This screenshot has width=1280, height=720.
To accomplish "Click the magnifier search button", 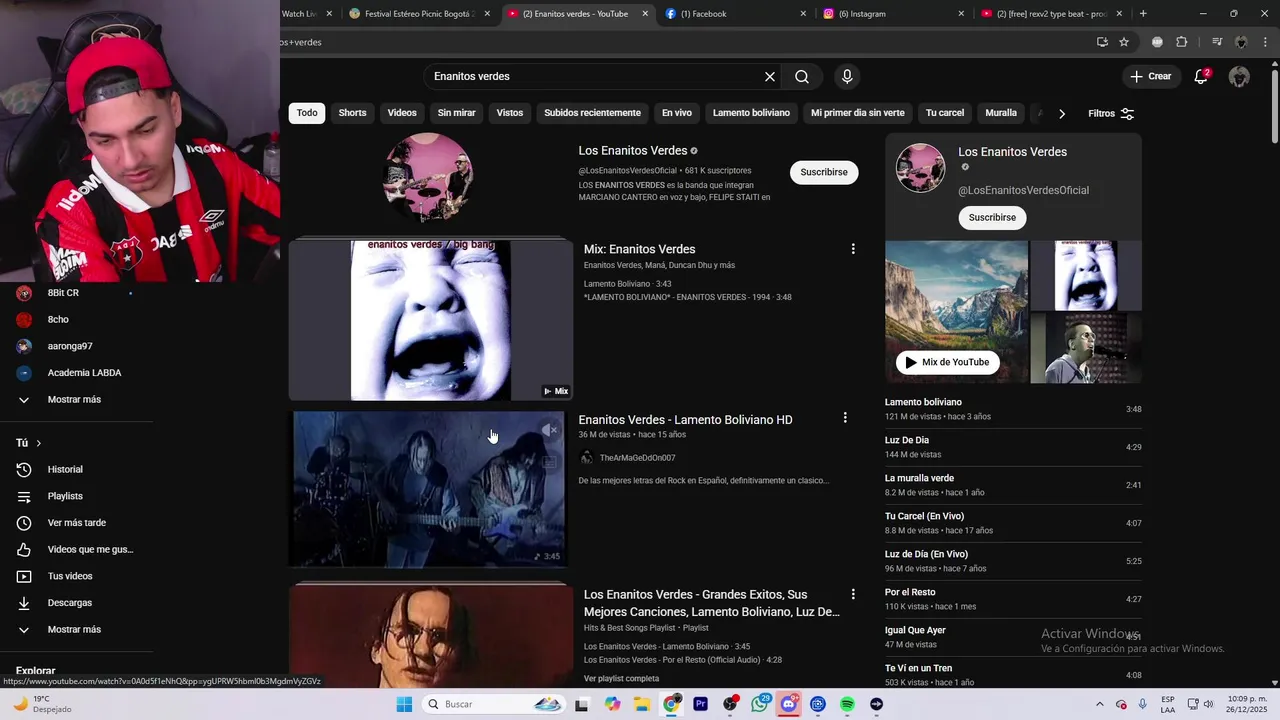I will pyautogui.click(x=802, y=77).
